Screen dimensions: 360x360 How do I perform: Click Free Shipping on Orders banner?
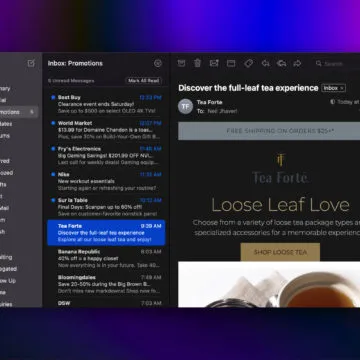(x=269, y=131)
